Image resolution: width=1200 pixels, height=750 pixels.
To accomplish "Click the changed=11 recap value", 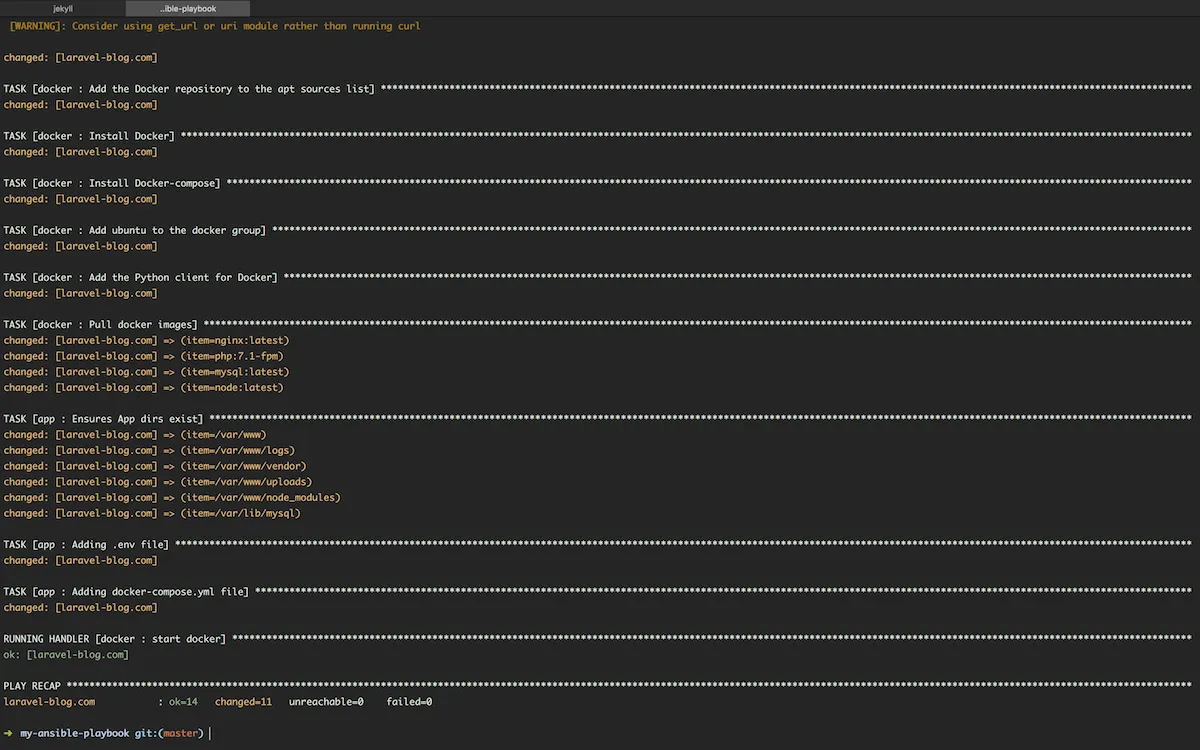I will tap(243, 701).
